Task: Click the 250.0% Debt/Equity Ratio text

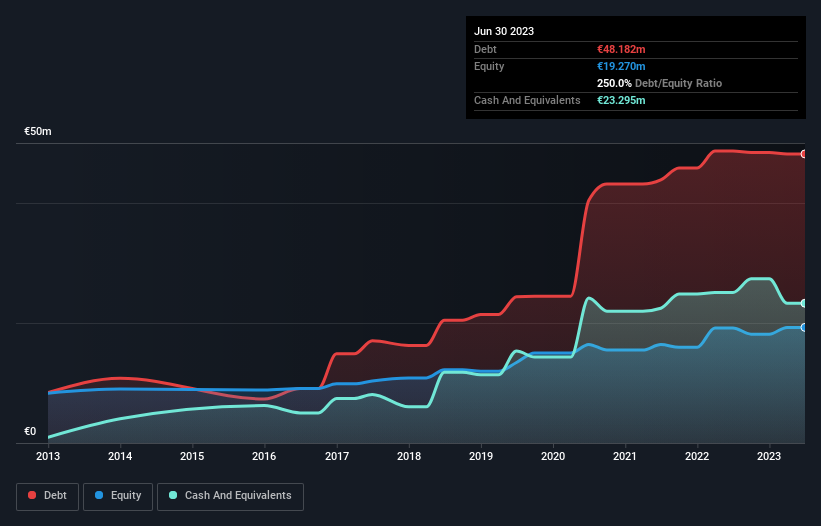Action: (659, 83)
